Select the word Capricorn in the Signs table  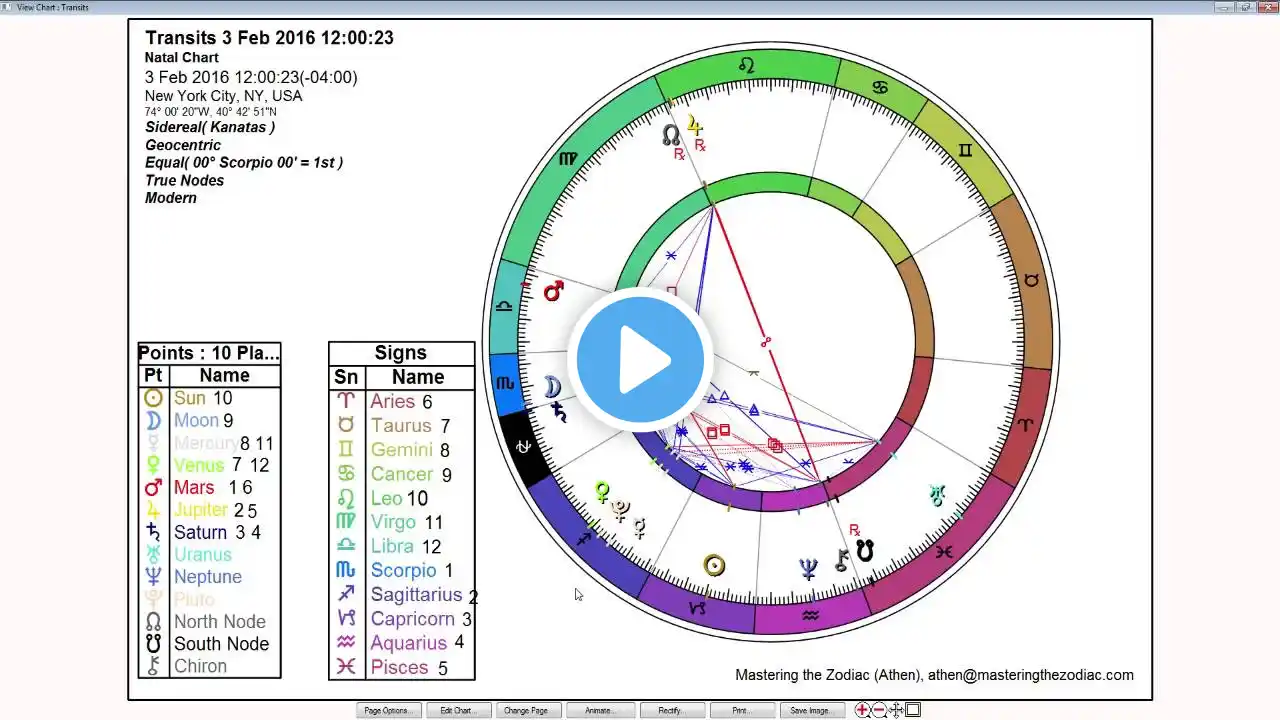413,619
